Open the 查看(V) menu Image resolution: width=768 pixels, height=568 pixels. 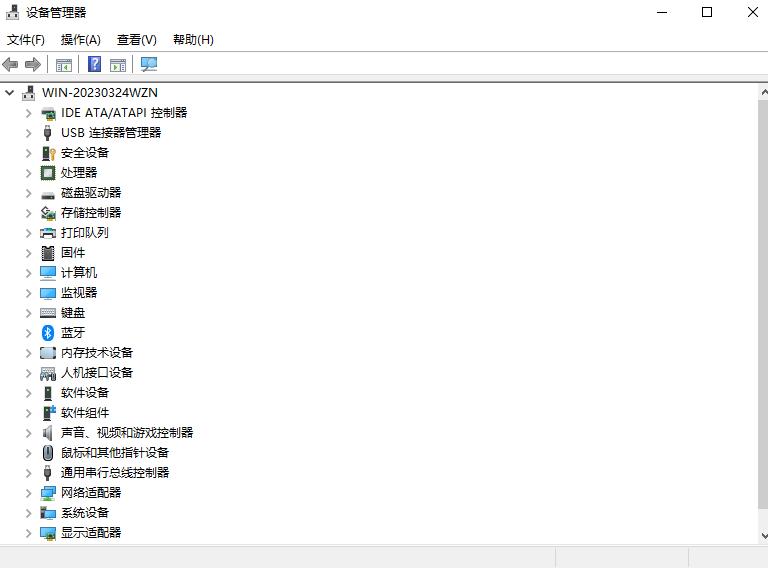137,40
